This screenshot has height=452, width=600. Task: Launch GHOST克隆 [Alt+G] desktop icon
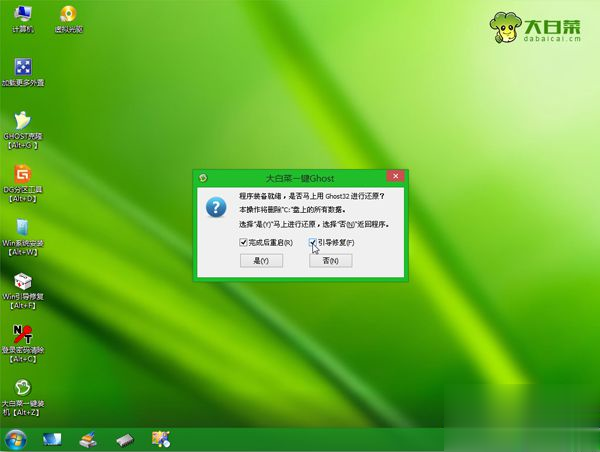coord(23,130)
